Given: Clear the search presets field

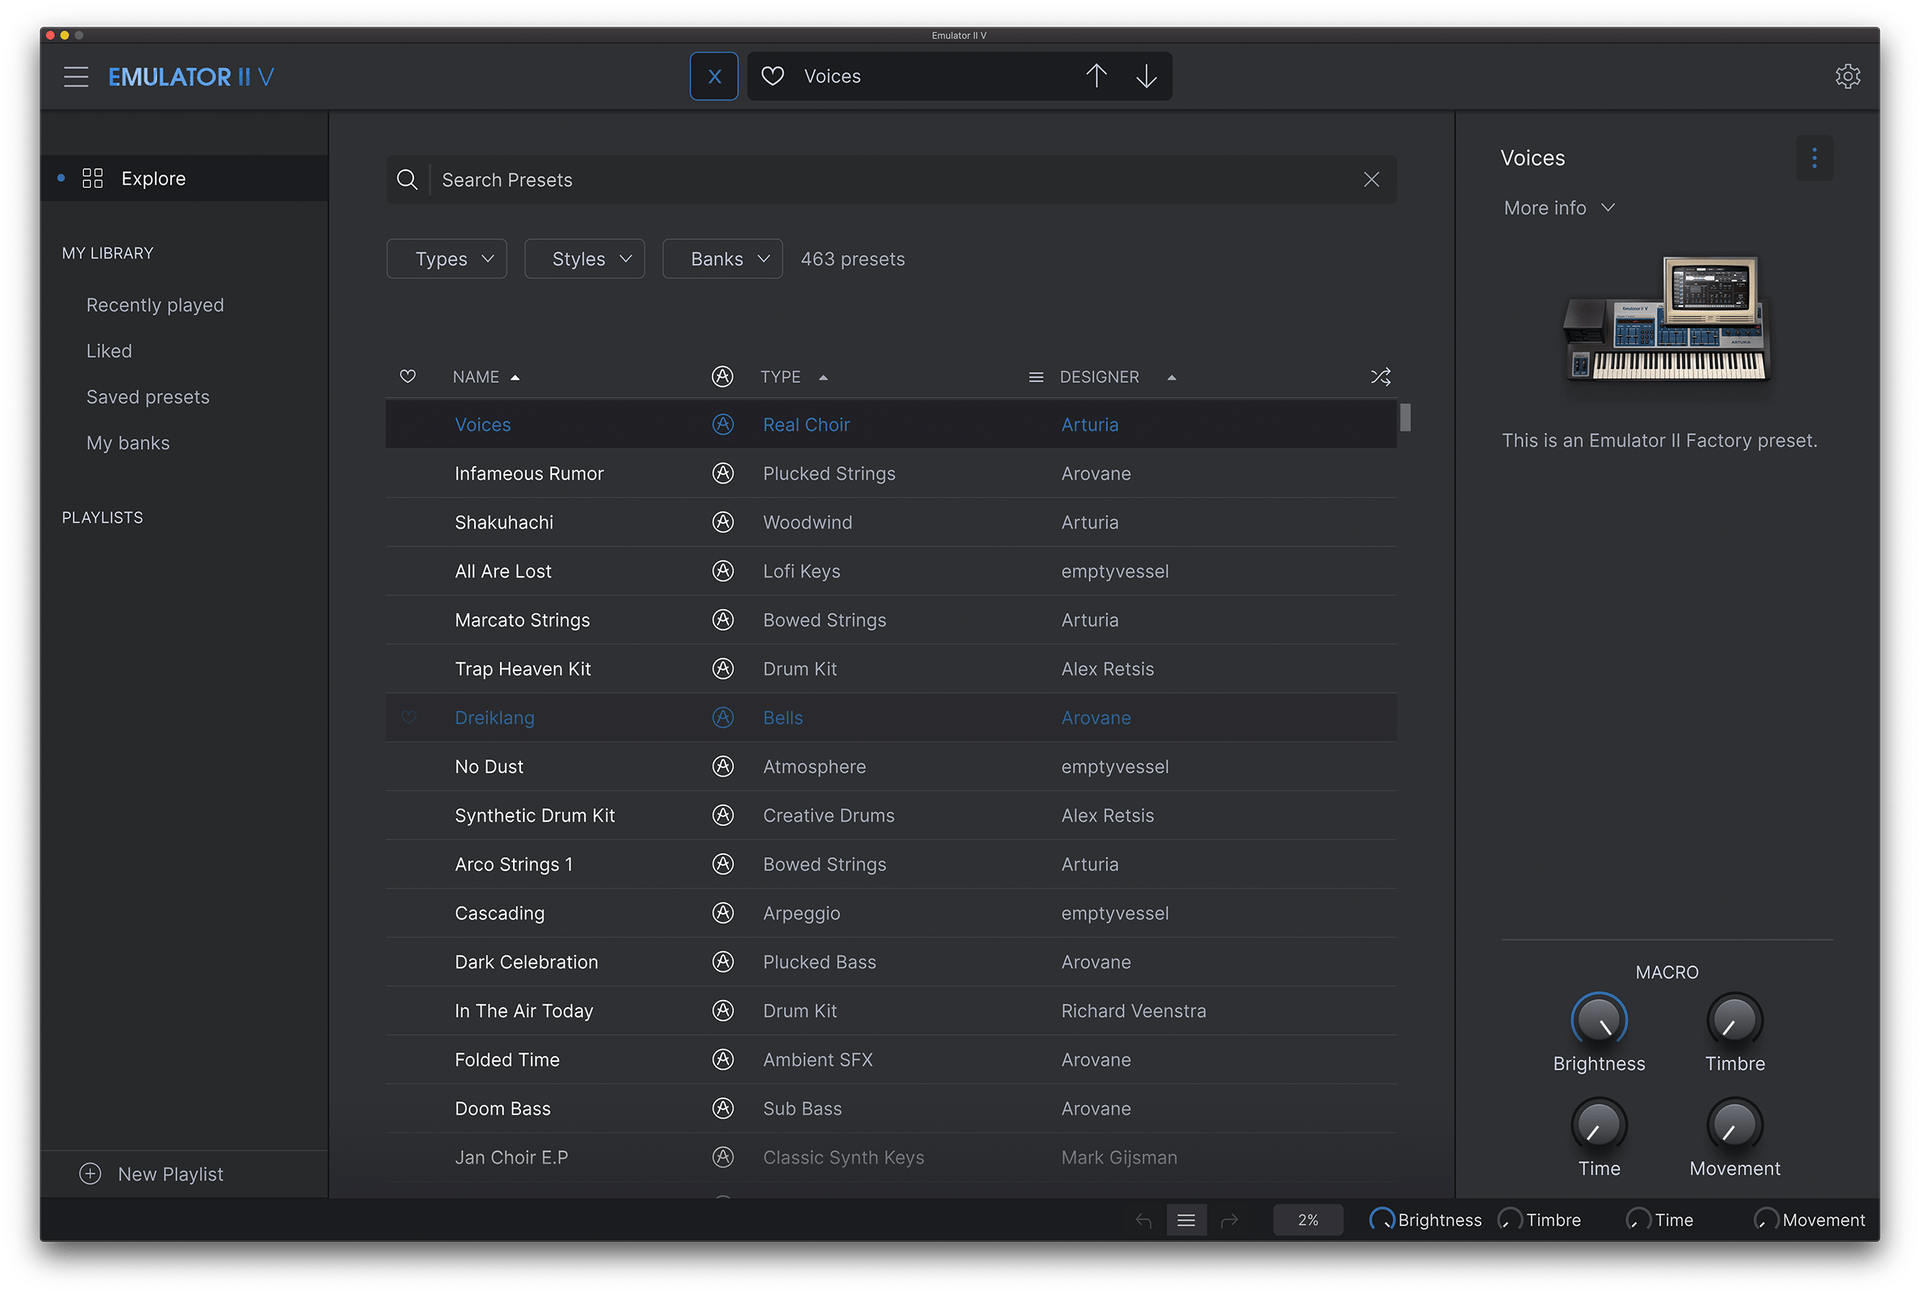Looking at the screenshot, I should click(1371, 180).
